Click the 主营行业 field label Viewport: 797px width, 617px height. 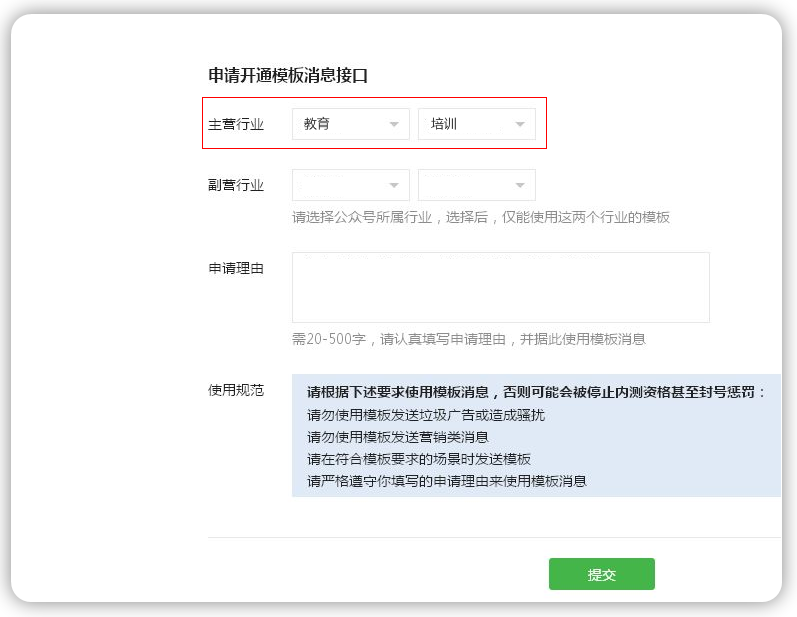236,124
